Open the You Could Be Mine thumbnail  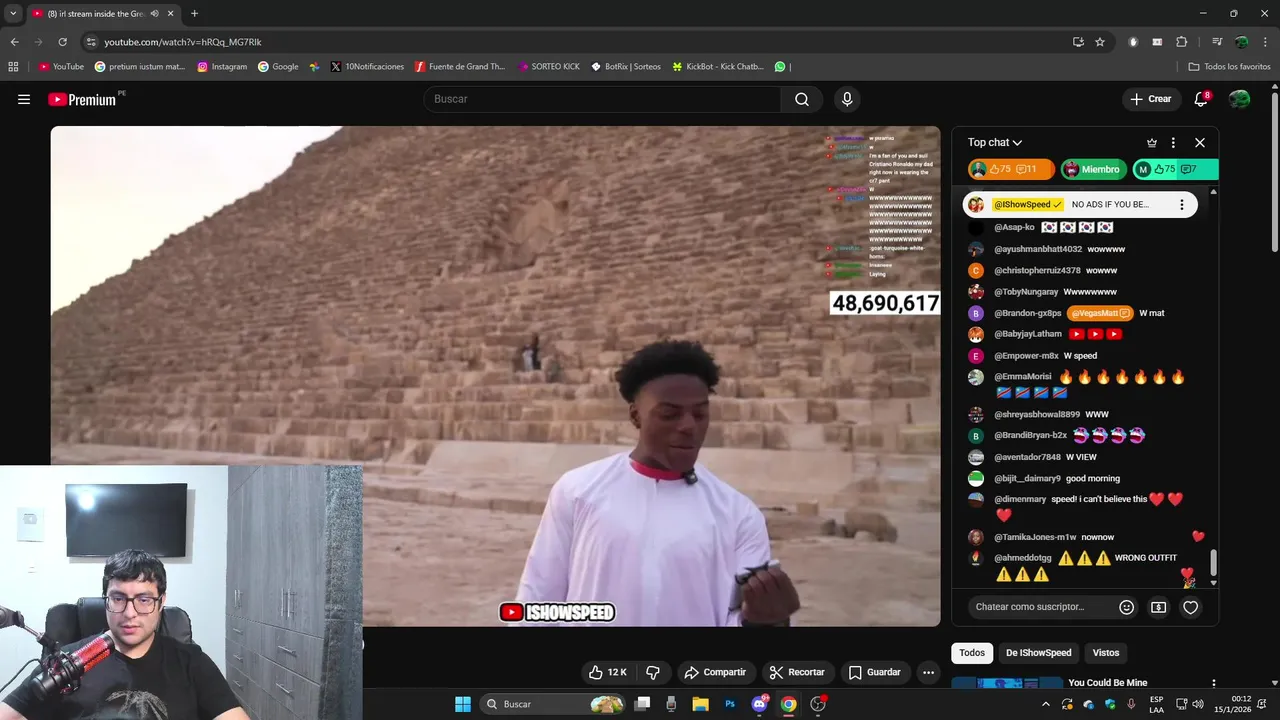coord(1007,684)
